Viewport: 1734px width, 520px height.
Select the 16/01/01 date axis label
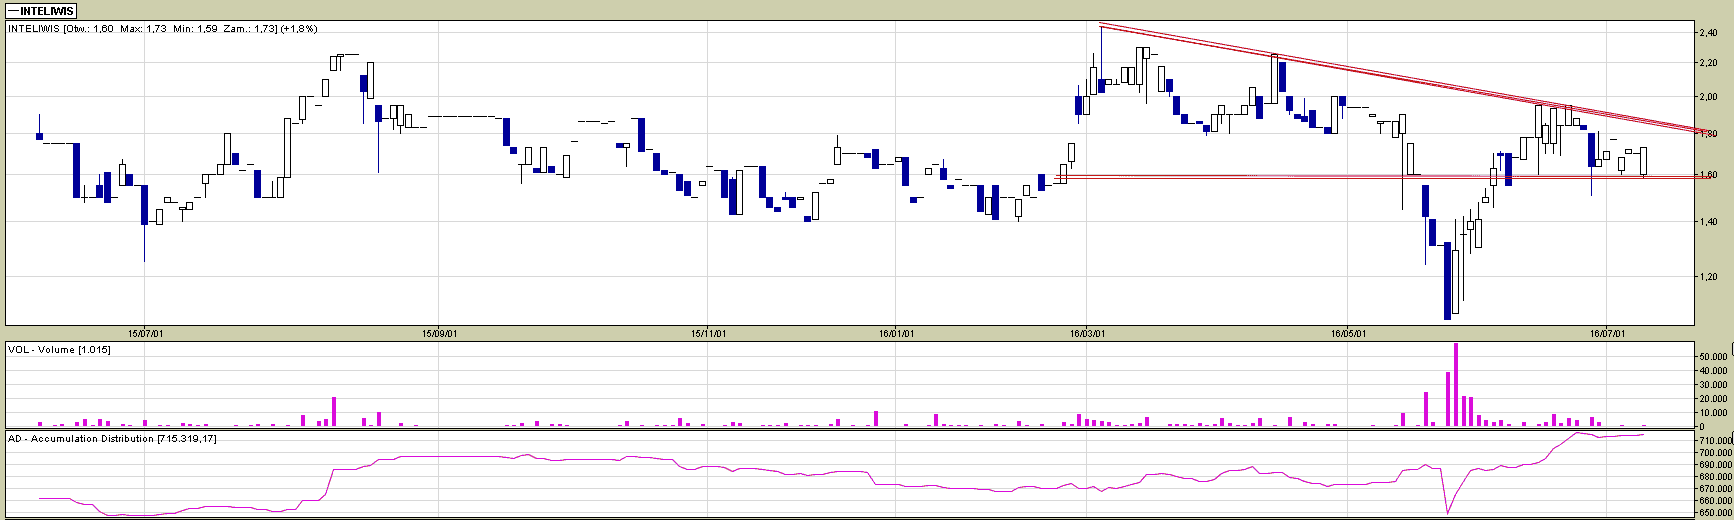pyautogui.click(x=895, y=333)
